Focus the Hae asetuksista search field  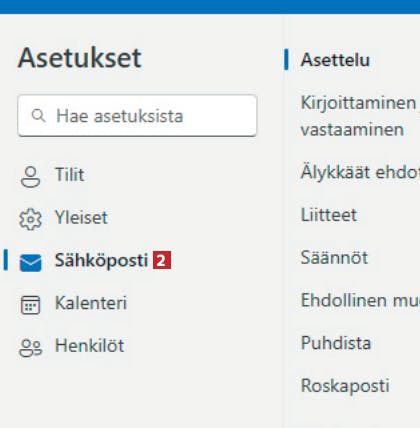pyautogui.click(x=137, y=116)
